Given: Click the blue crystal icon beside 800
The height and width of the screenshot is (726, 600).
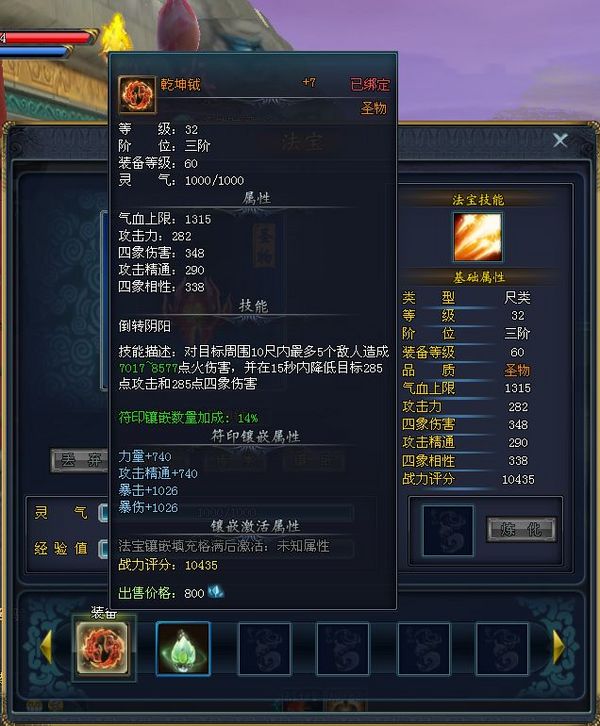Looking at the screenshot, I should (216, 591).
